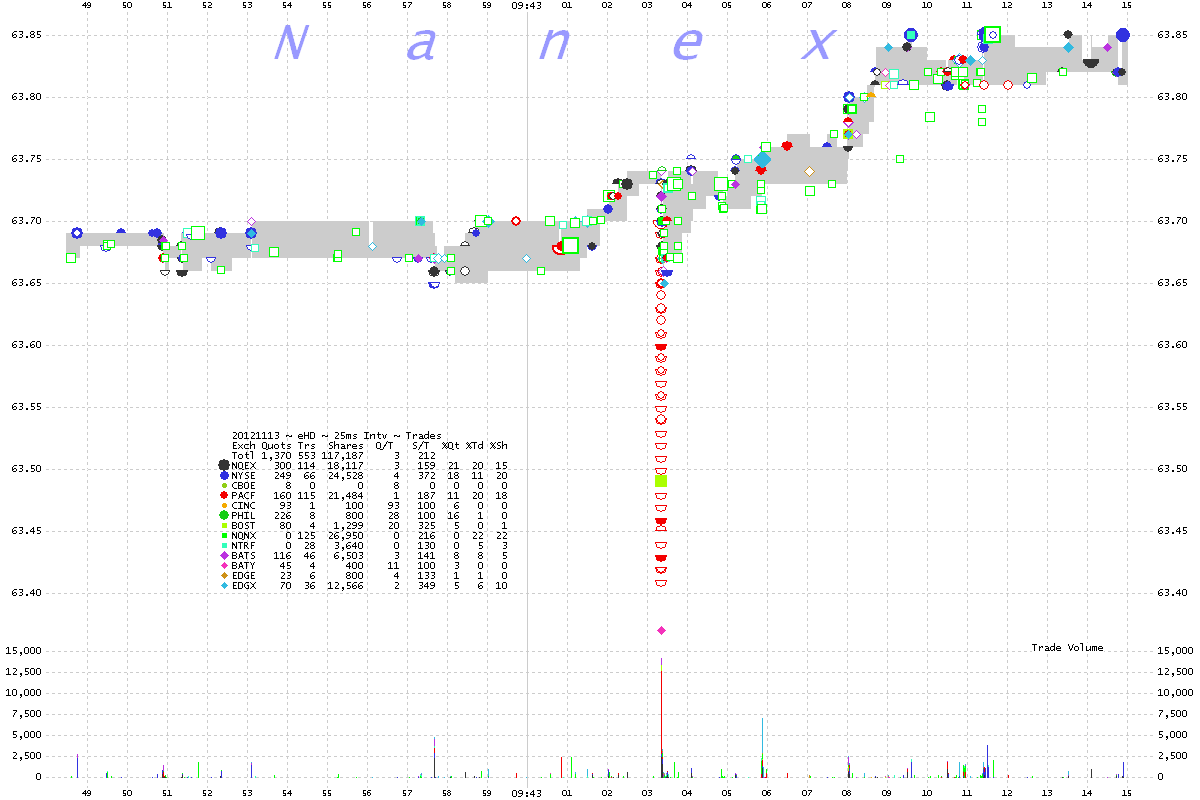Click the red PACF legend marker

(x=223, y=495)
